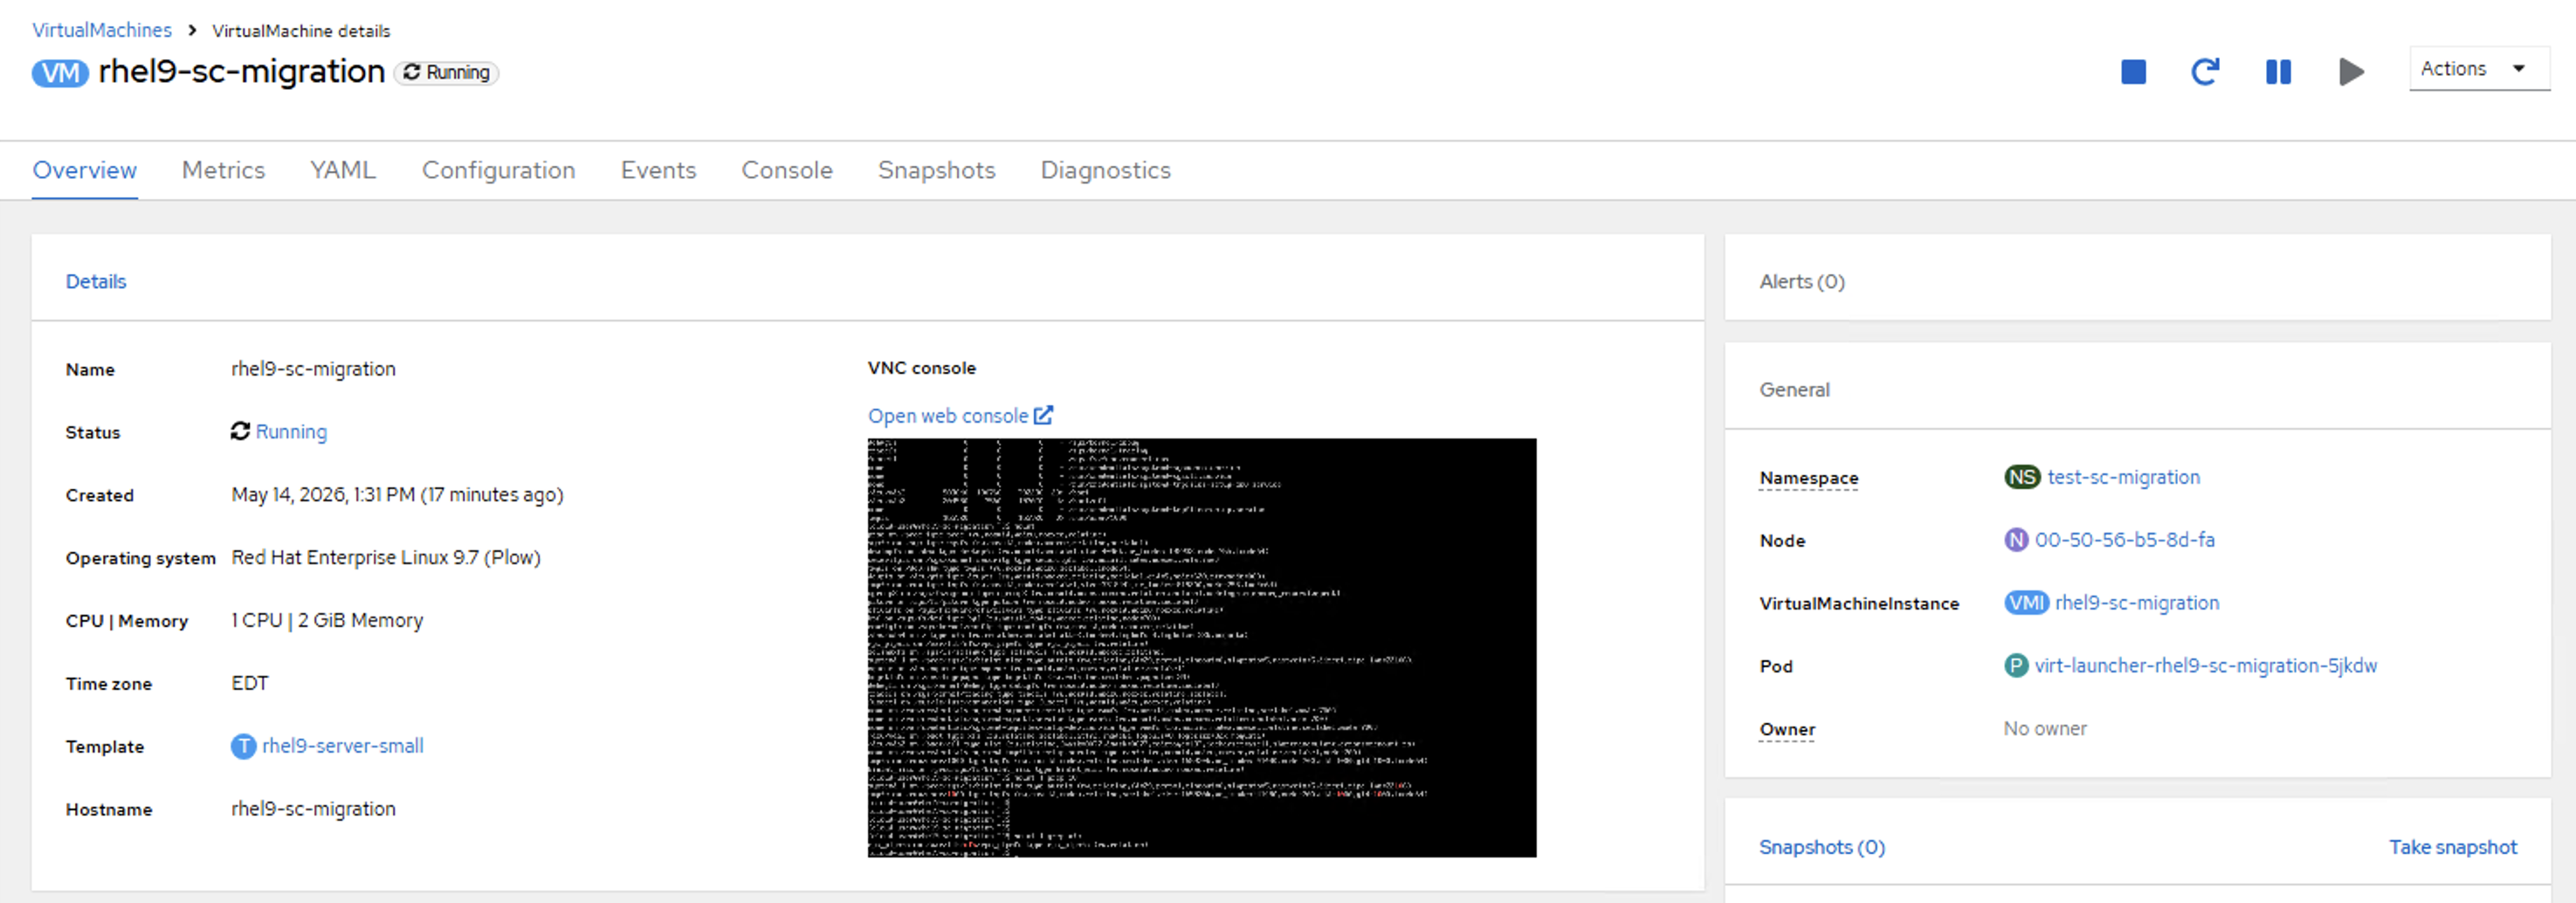Click the 'VNC console' label
This screenshot has width=2576, height=903.
[921, 368]
